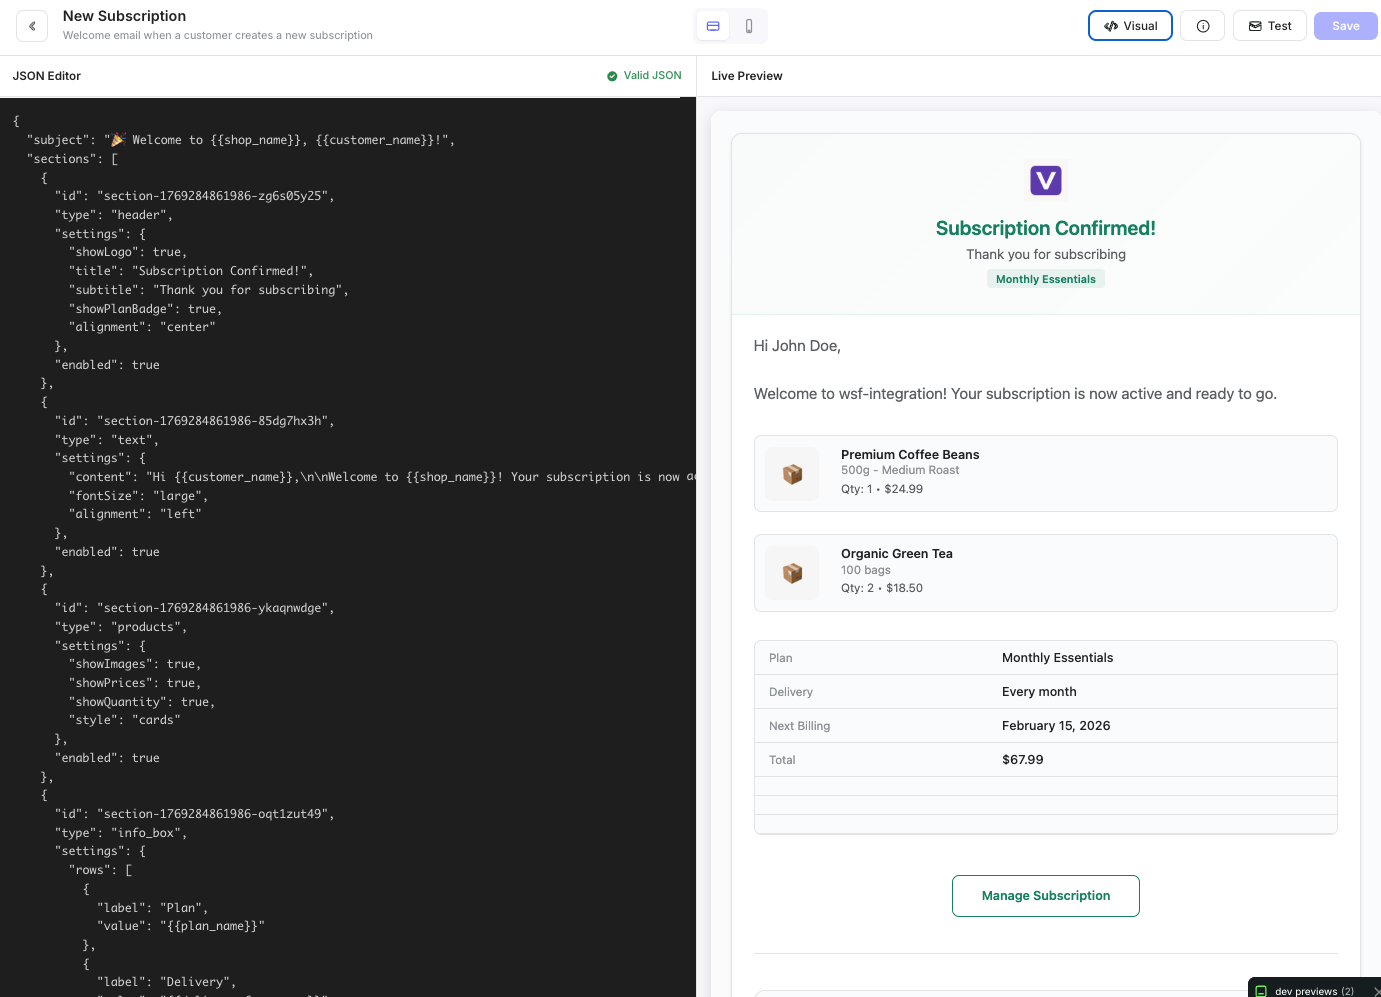This screenshot has width=1381, height=997.
Task: Click the Organic Green Tea product title
Action: coord(897,554)
